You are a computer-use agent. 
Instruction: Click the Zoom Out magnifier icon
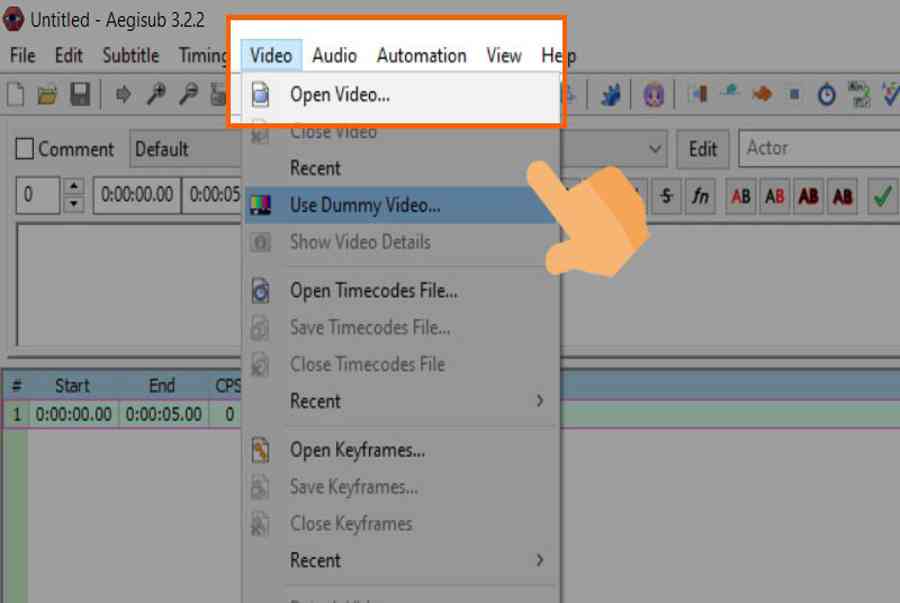188,95
